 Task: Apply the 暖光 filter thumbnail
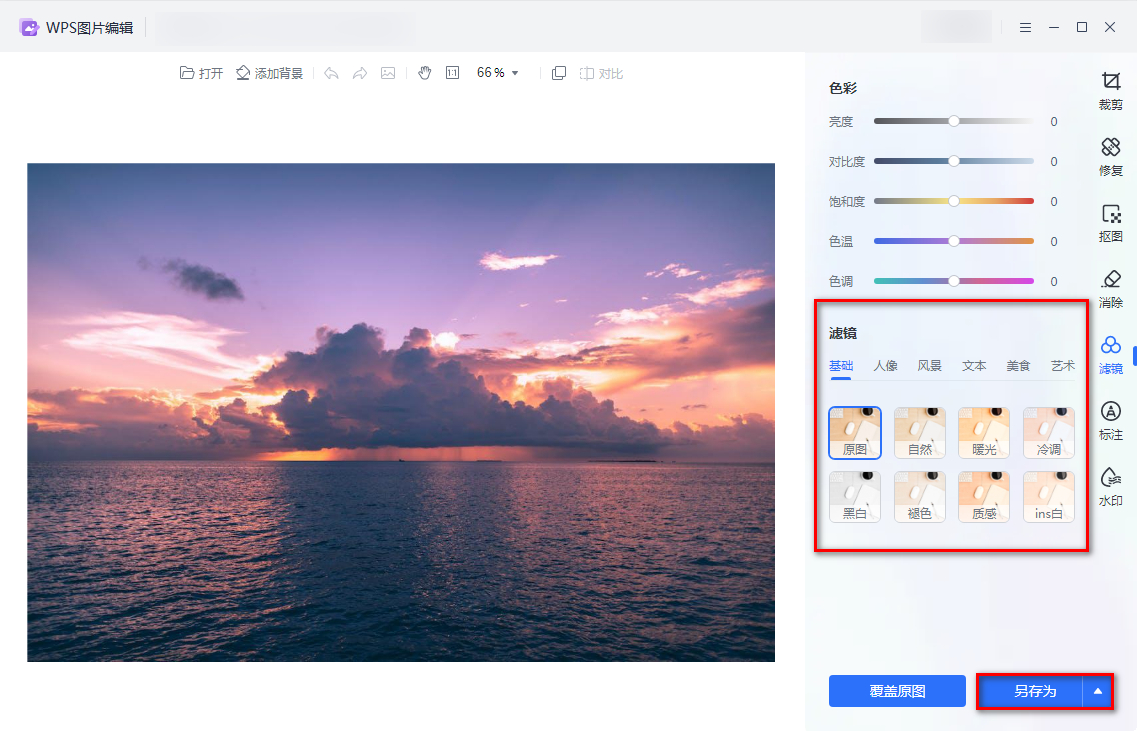(984, 433)
